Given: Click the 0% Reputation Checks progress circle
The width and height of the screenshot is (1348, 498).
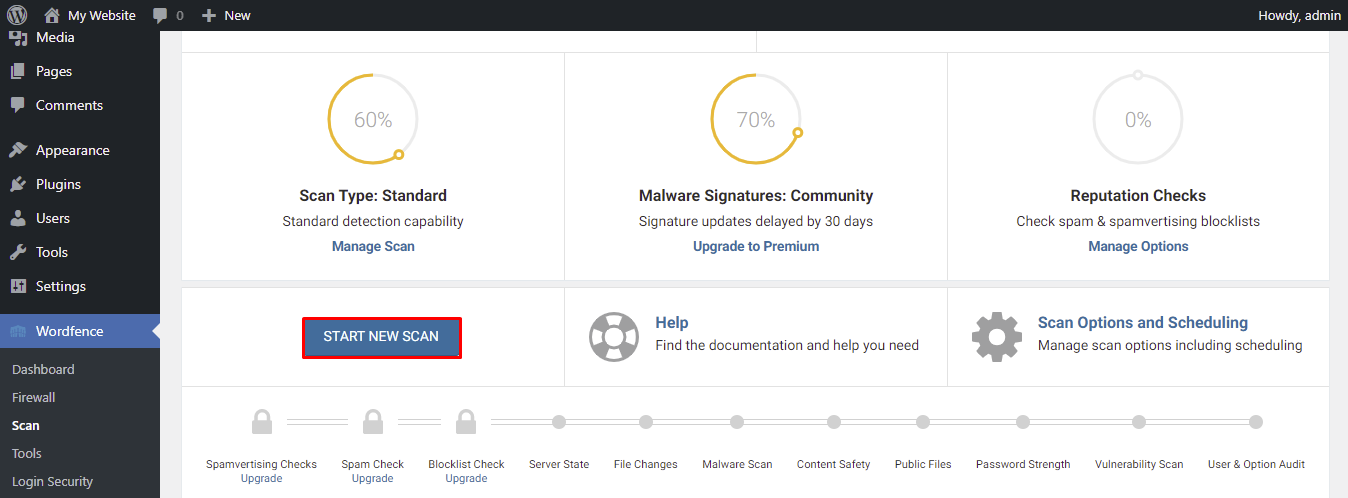Looking at the screenshot, I should tap(1138, 120).
